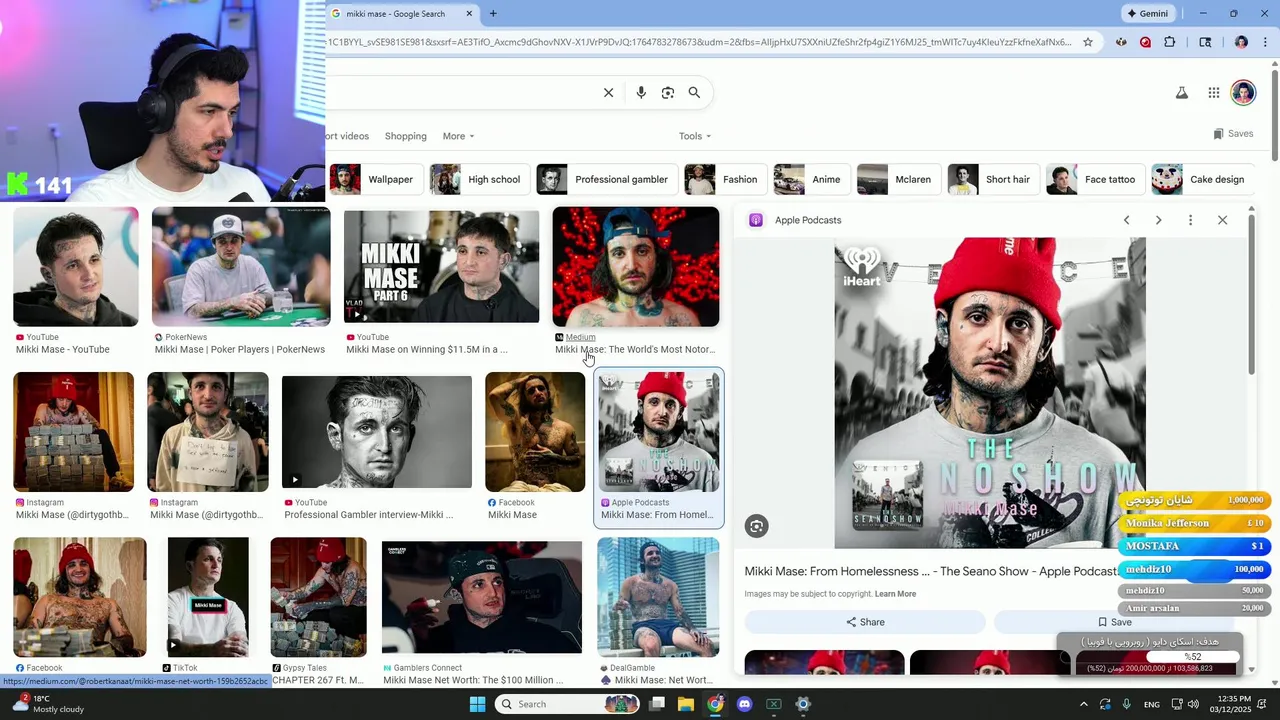The width and height of the screenshot is (1280, 720).
Task: Expand the More search filters dropdown
Action: [x=459, y=136]
